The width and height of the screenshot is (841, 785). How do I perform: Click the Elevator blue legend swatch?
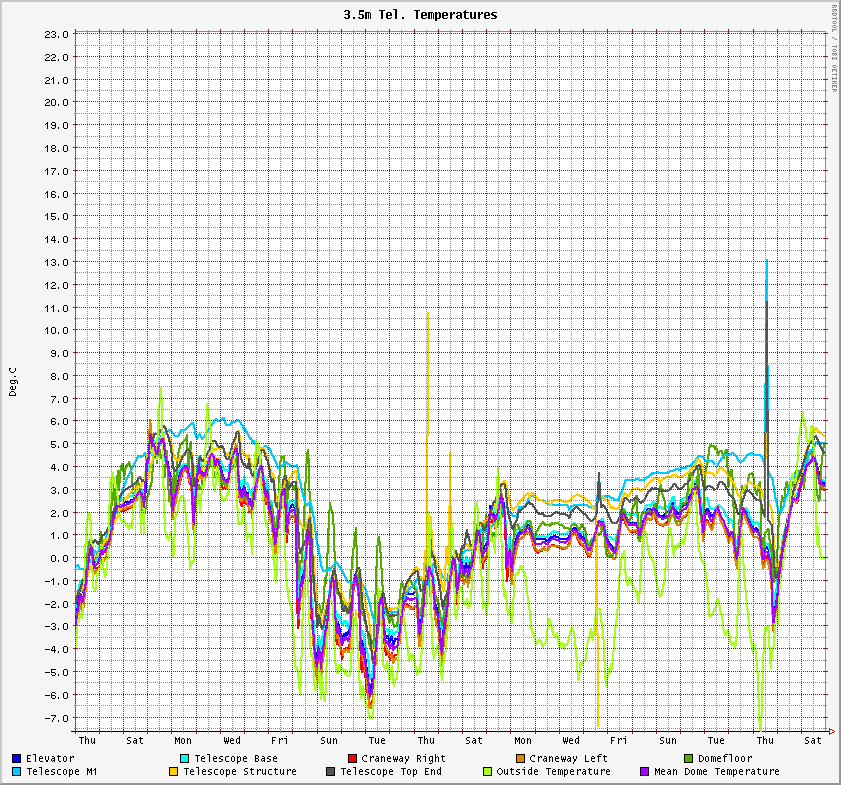point(17,759)
